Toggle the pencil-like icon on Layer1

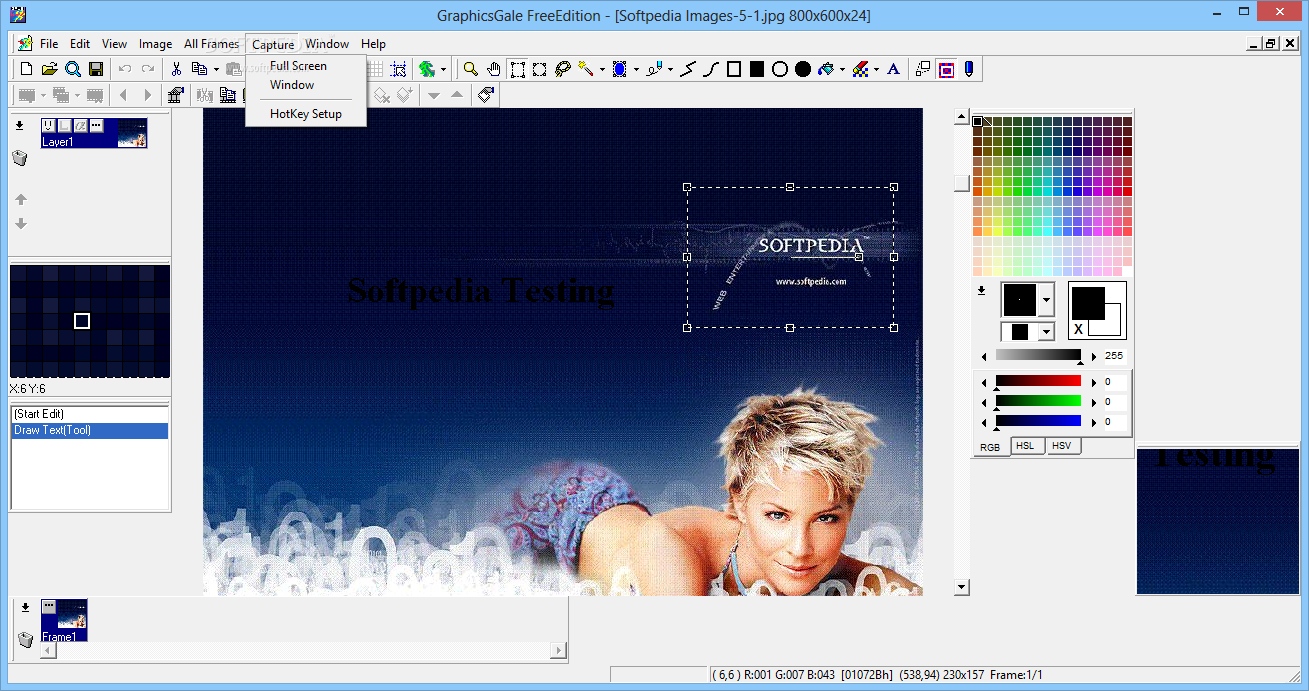(x=80, y=126)
